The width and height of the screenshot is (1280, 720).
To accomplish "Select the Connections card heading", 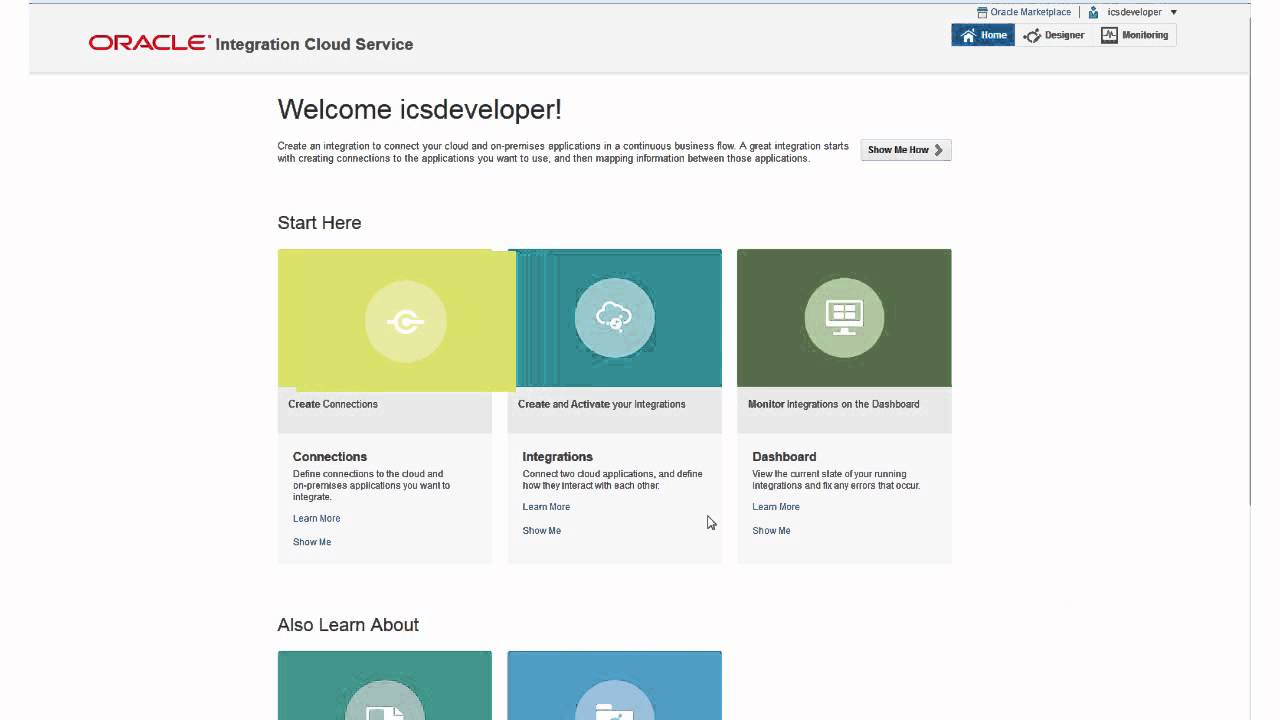I will pos(330,456).
